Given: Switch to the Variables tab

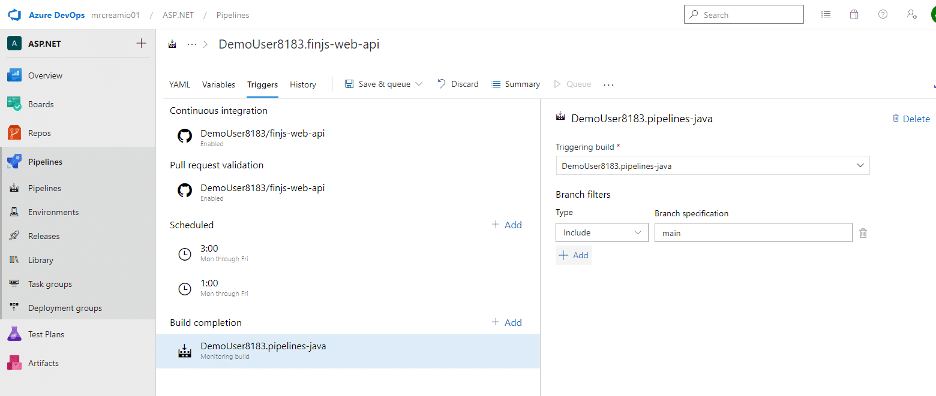Looking at the screenshot, I should pyautogui.click(x=218, y=84).
